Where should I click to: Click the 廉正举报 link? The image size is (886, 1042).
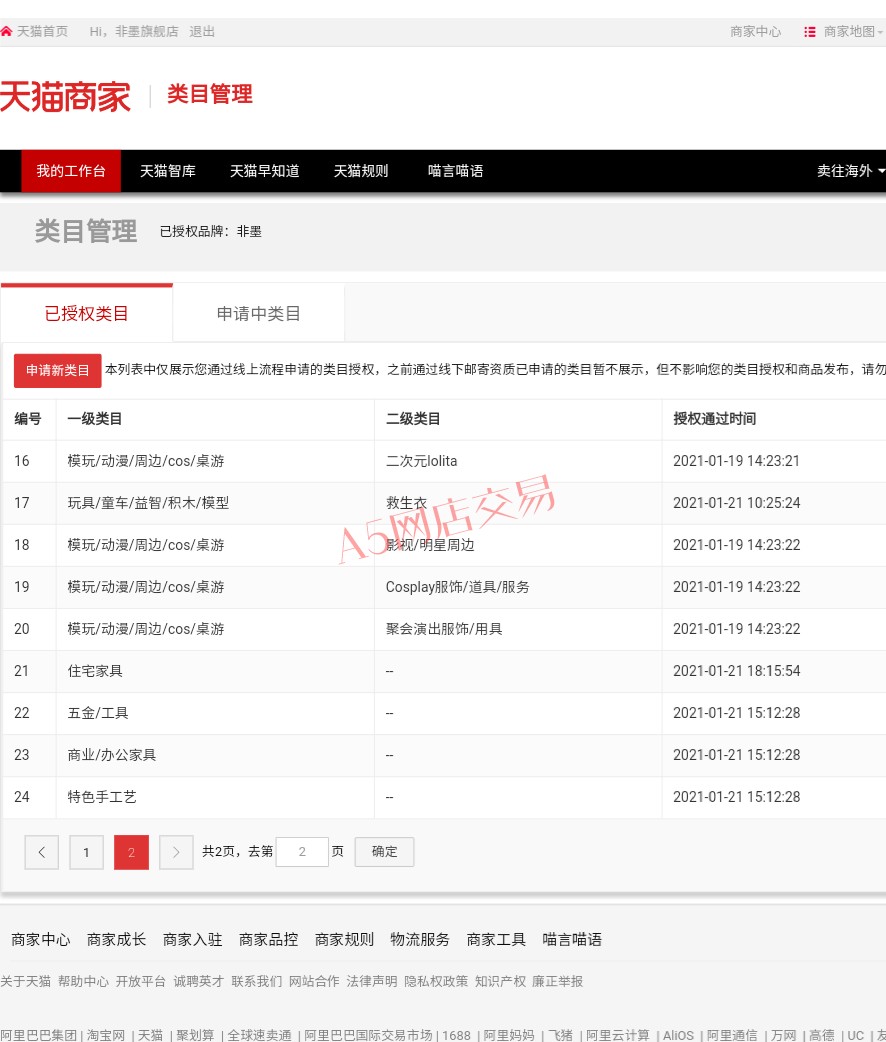(x=558, y=982)
